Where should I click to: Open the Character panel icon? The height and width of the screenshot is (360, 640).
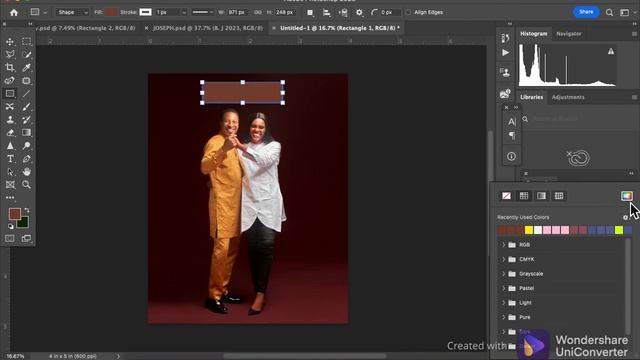(x=511, y=122)
